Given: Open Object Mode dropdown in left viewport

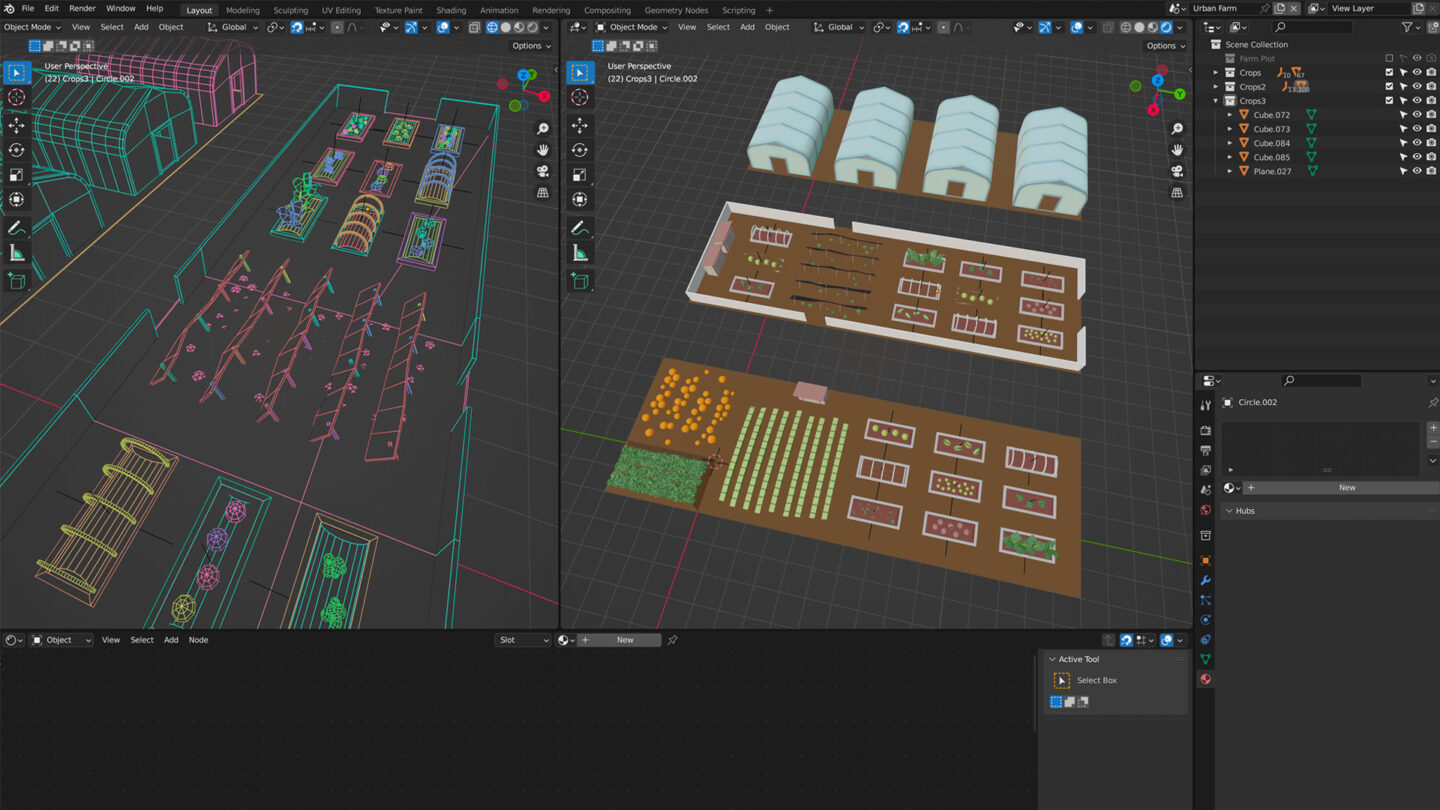Looking at the screenshot, I should point(32,27).
